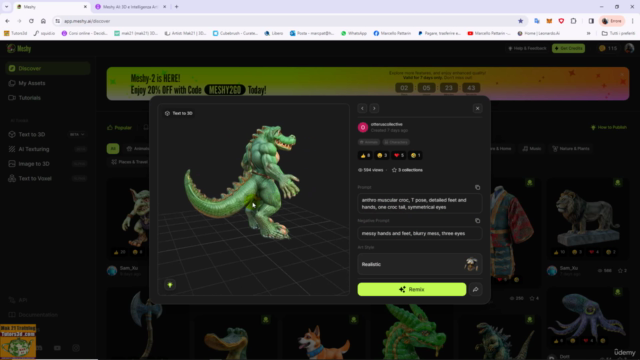Select the Nature & Plants category filter

(571, 149)
